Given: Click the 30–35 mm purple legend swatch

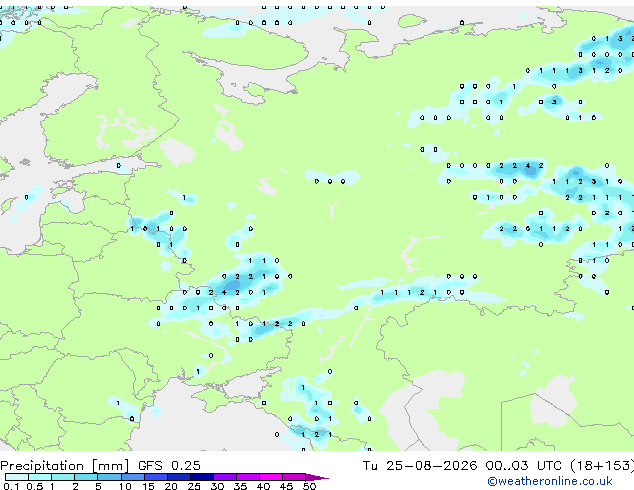Looking at the screenshot, I should [224, 477].
